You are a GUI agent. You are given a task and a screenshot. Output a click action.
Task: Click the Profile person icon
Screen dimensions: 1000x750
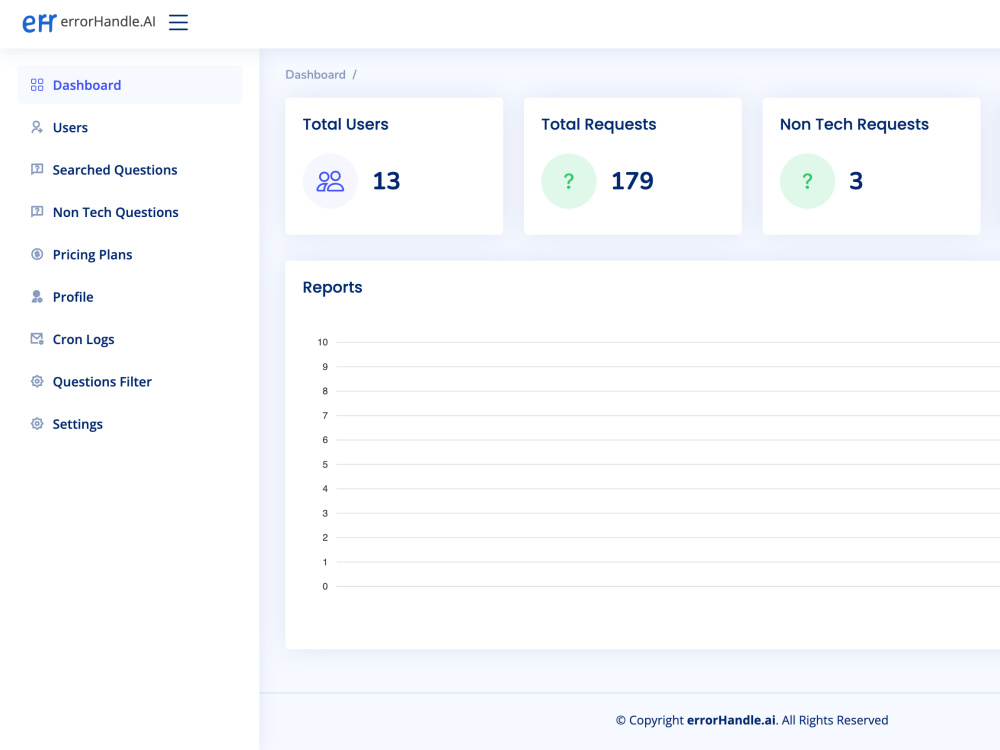(37, 297)
